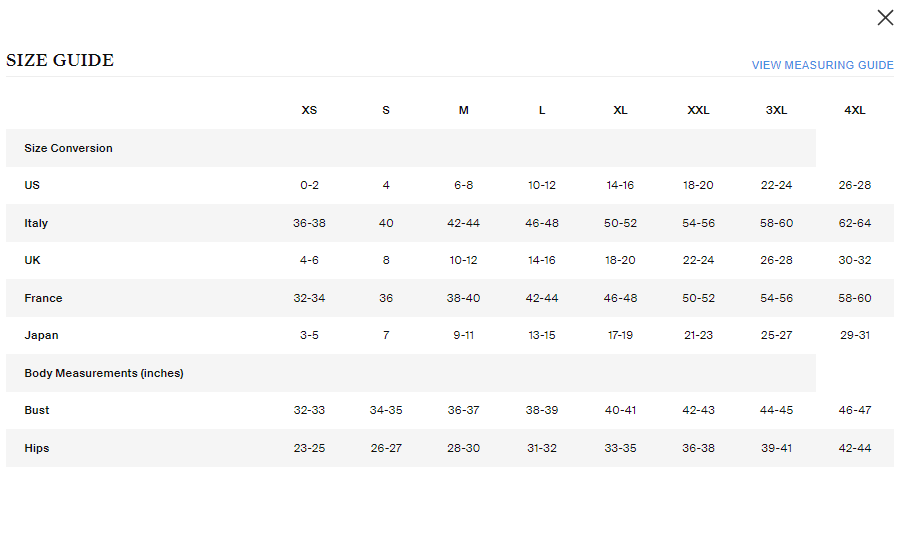Click the M size column header
This screenshot has height=540, width=901.
point(463,110)
